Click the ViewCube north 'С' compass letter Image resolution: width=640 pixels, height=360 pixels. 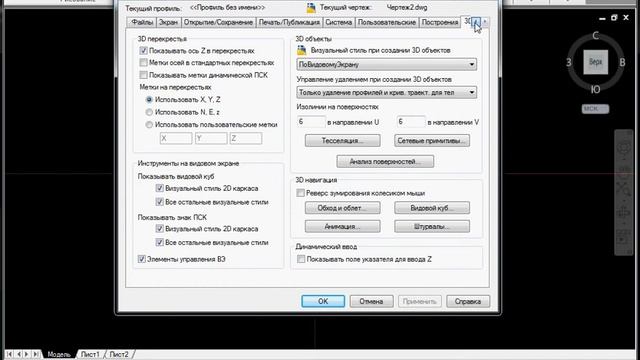[x=596, y=36]
